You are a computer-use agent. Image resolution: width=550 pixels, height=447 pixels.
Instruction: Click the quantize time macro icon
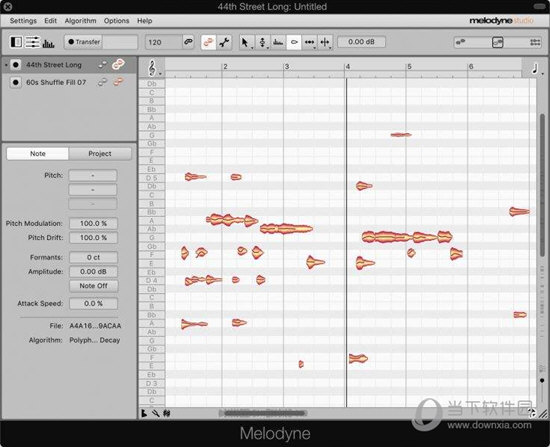coord(498,42)
